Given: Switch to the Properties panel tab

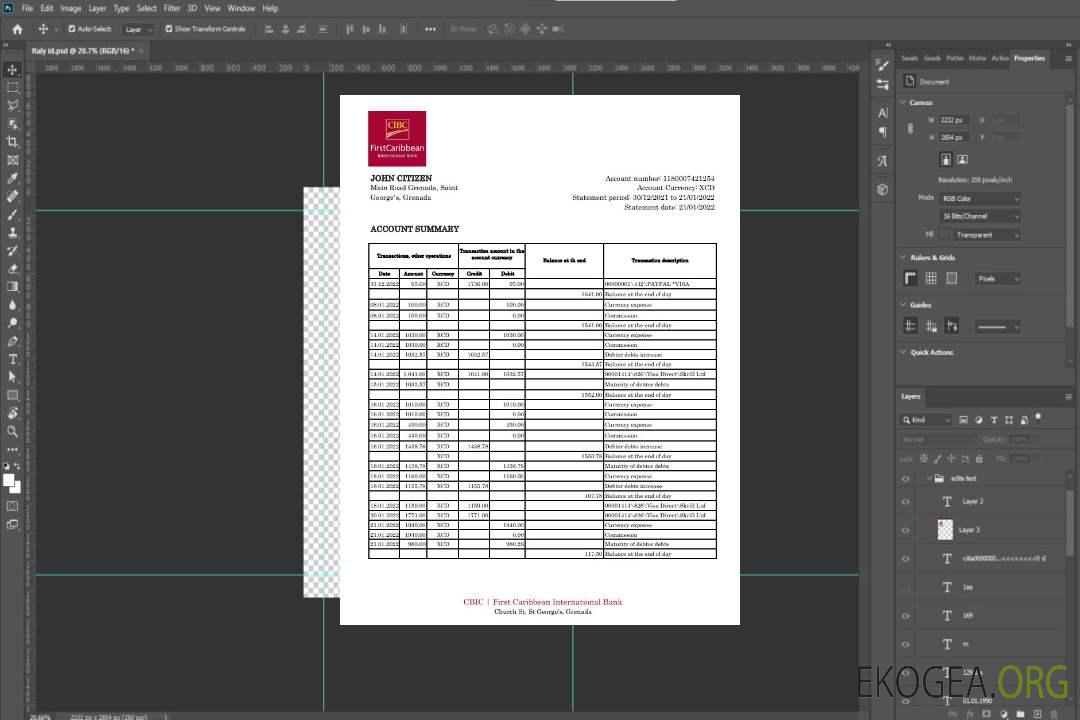Looking at the screenshot, I should [x=1029, y=59].
